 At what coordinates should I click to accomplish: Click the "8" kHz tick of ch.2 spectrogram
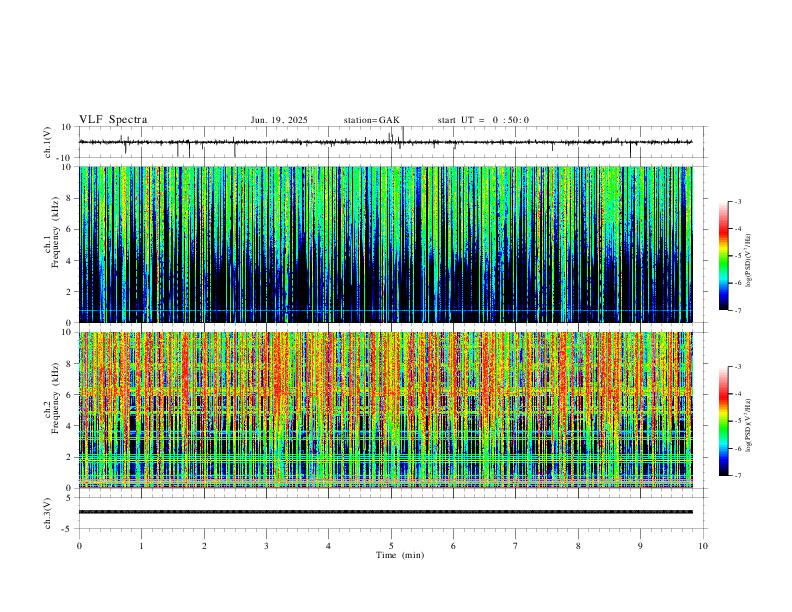[x=69, y=364]
